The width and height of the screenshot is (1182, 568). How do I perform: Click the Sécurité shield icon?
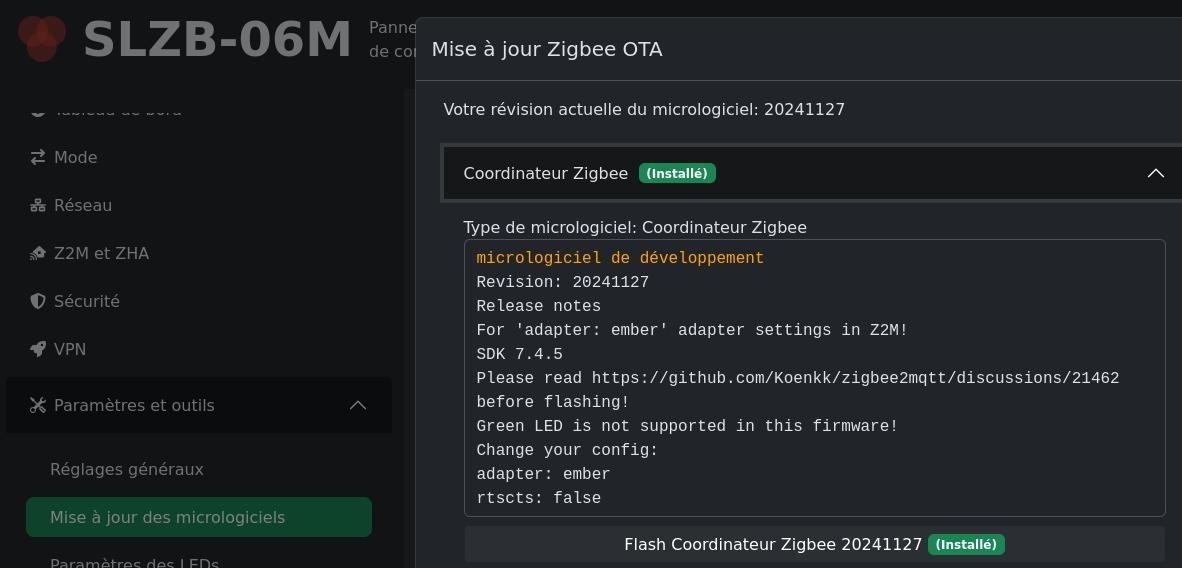pos(38,301)
